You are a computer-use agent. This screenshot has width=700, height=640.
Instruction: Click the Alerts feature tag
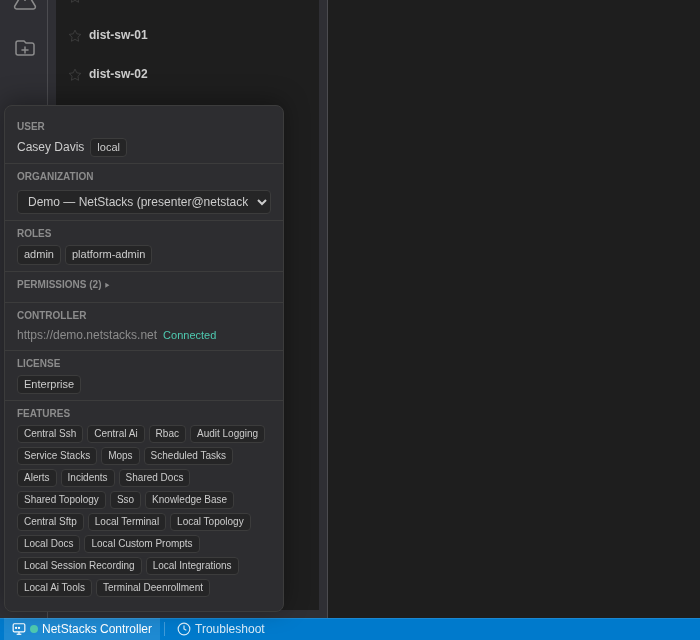point(37,478)
